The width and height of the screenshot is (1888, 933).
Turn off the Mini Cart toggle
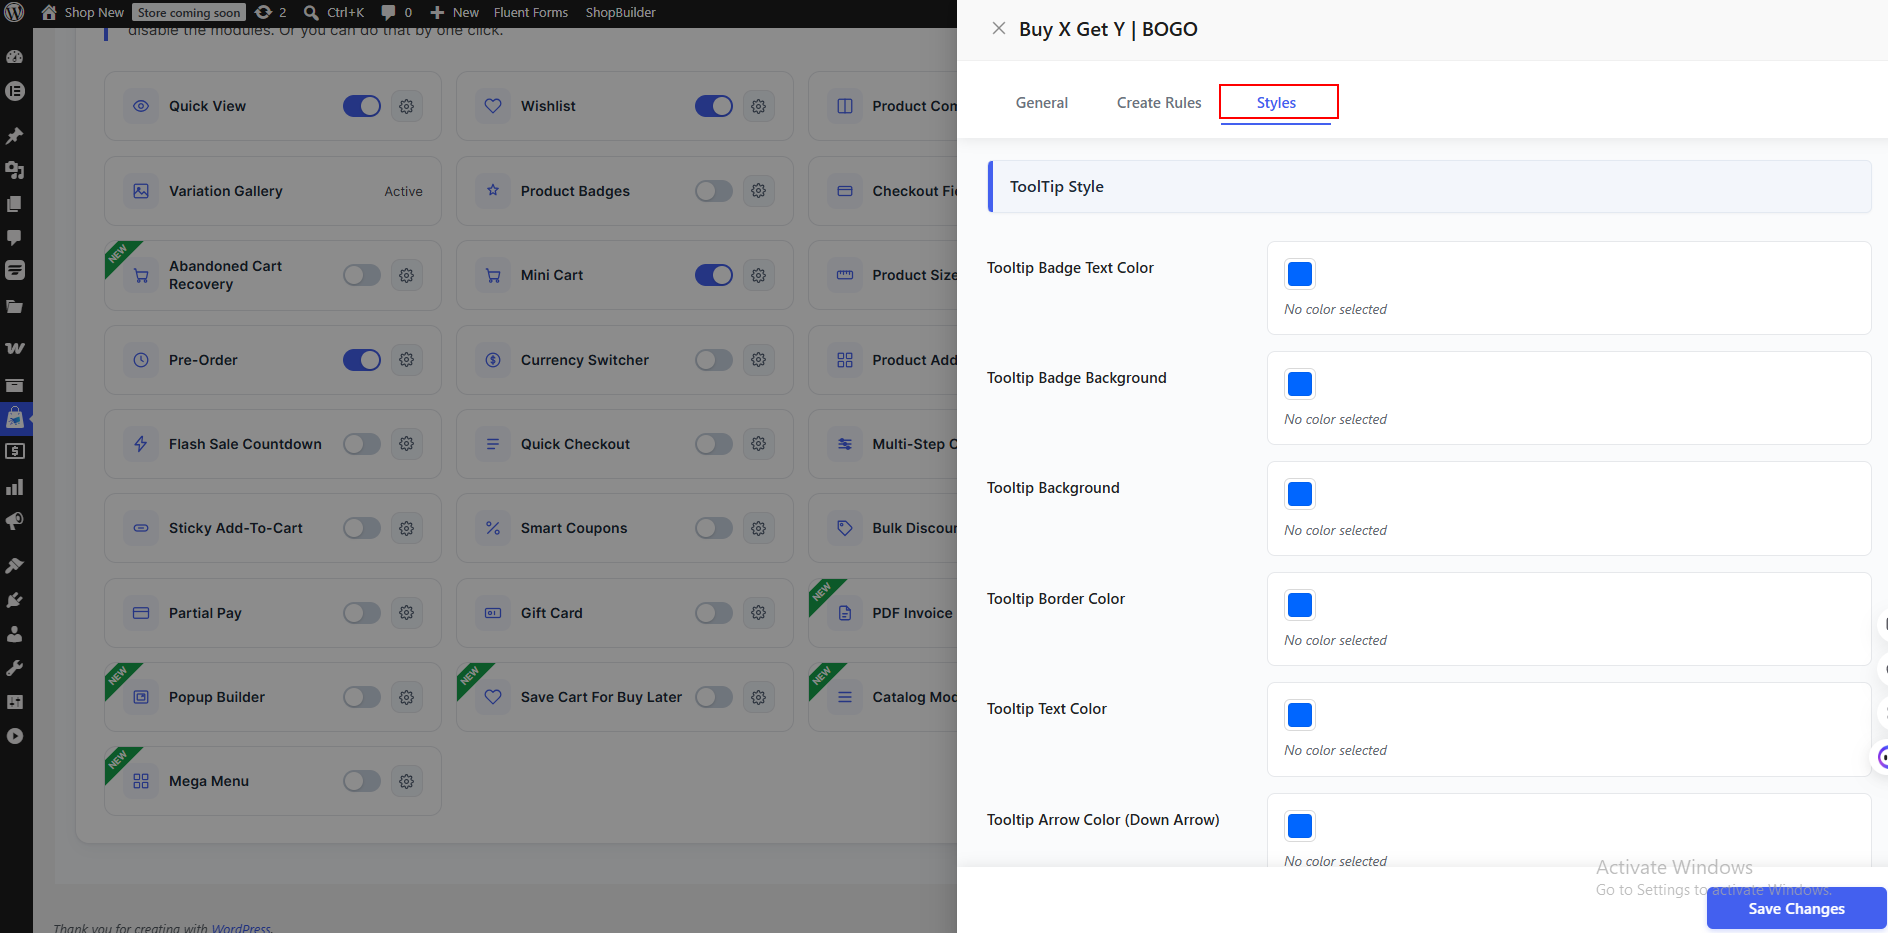click(x=714, y=275)
